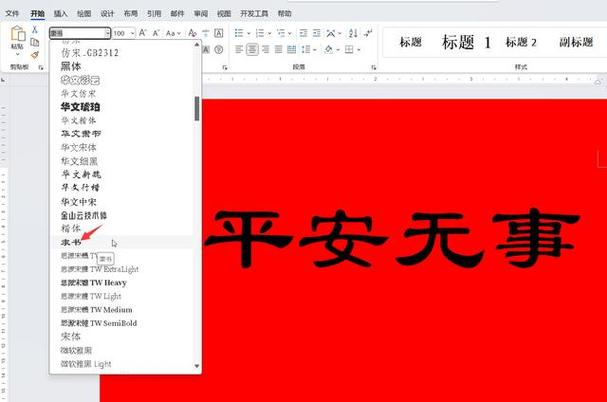Image resolution: width=607 pixels, height=402 pixels.
Task: Apply the 标题 1 heading style
Action: (x=466, y=42)
